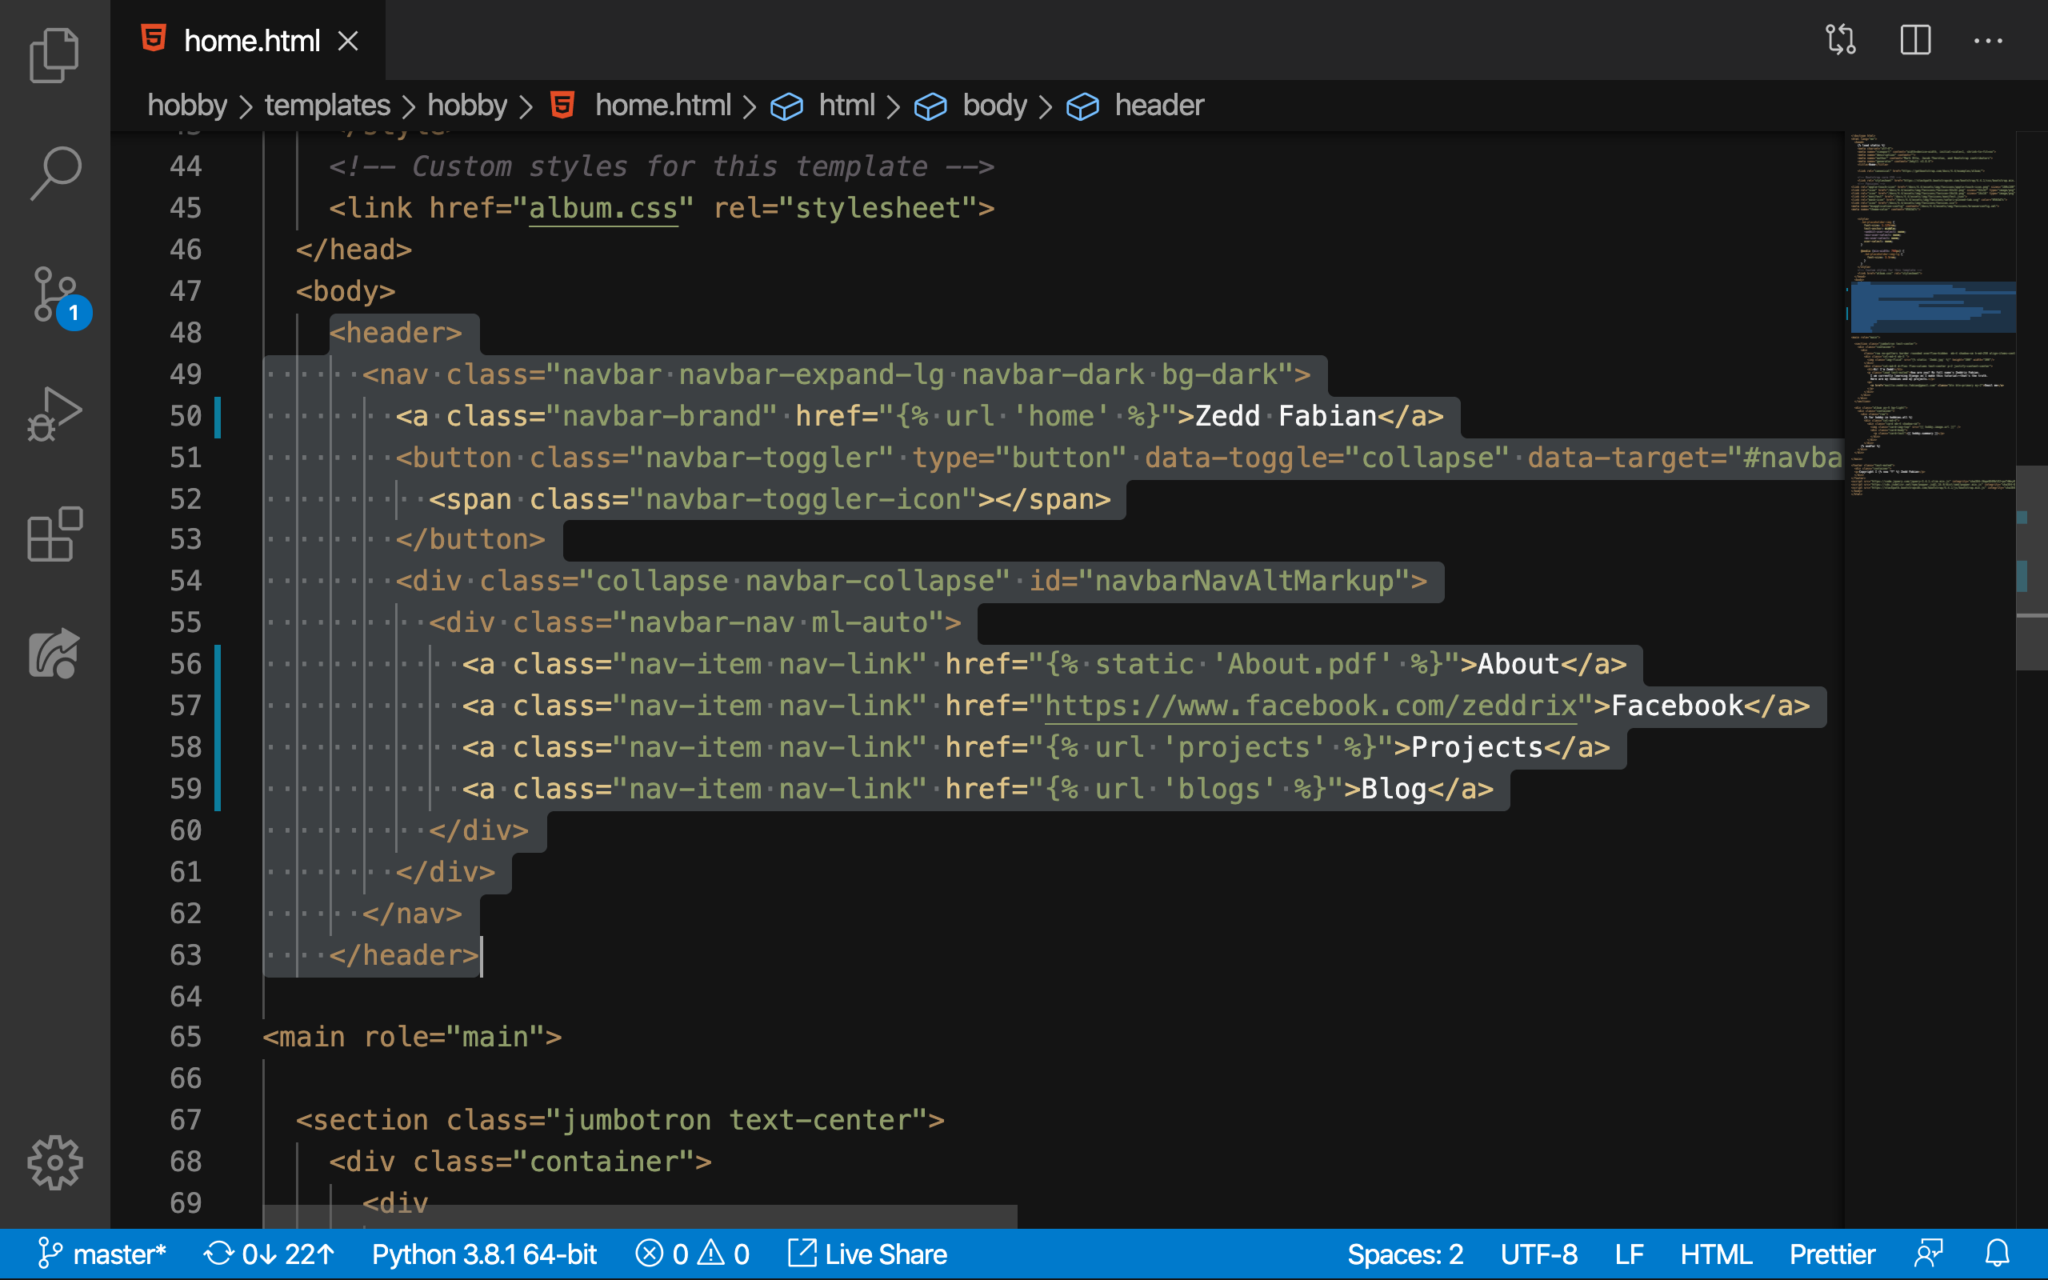The image size is (2048, 1280).
Task: Open the Live Share activity bar icon
Action: 54,654
